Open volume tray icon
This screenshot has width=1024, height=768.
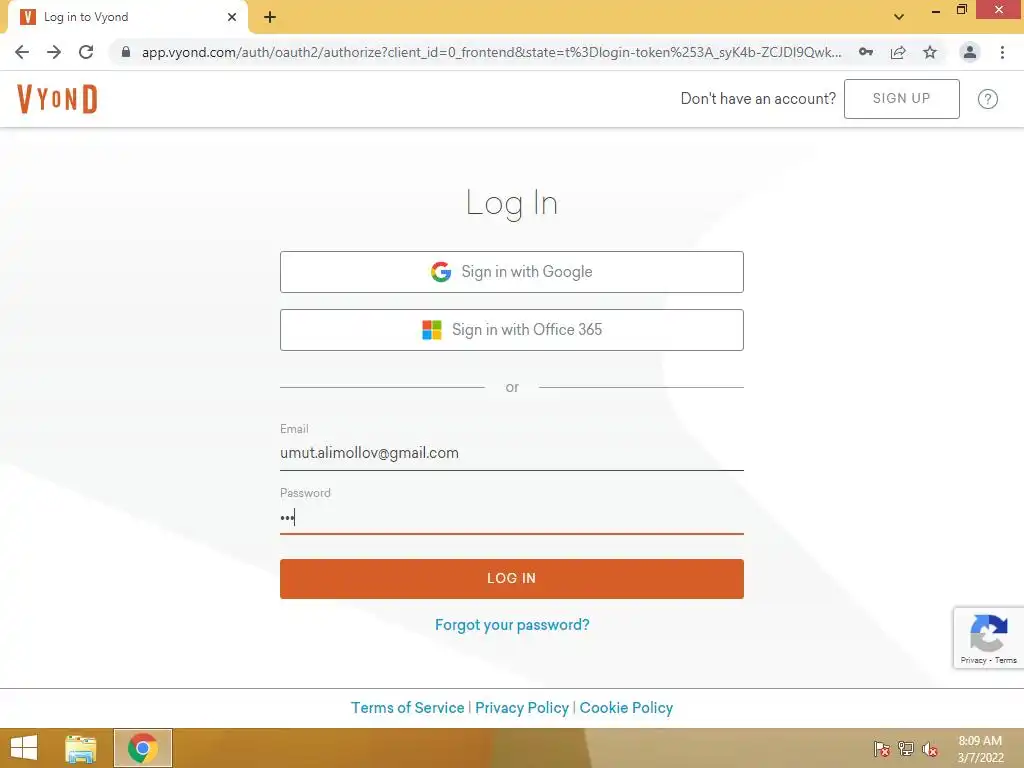(930, 748)
